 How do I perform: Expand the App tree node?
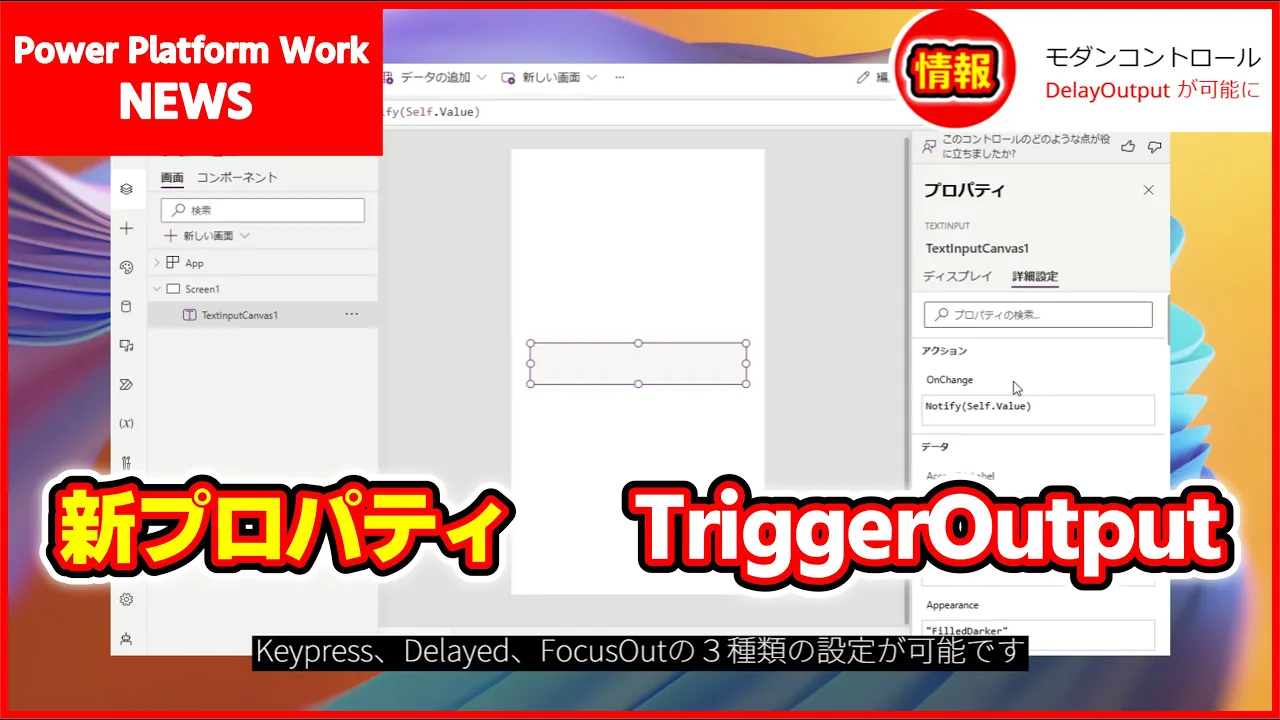(157, 262)
